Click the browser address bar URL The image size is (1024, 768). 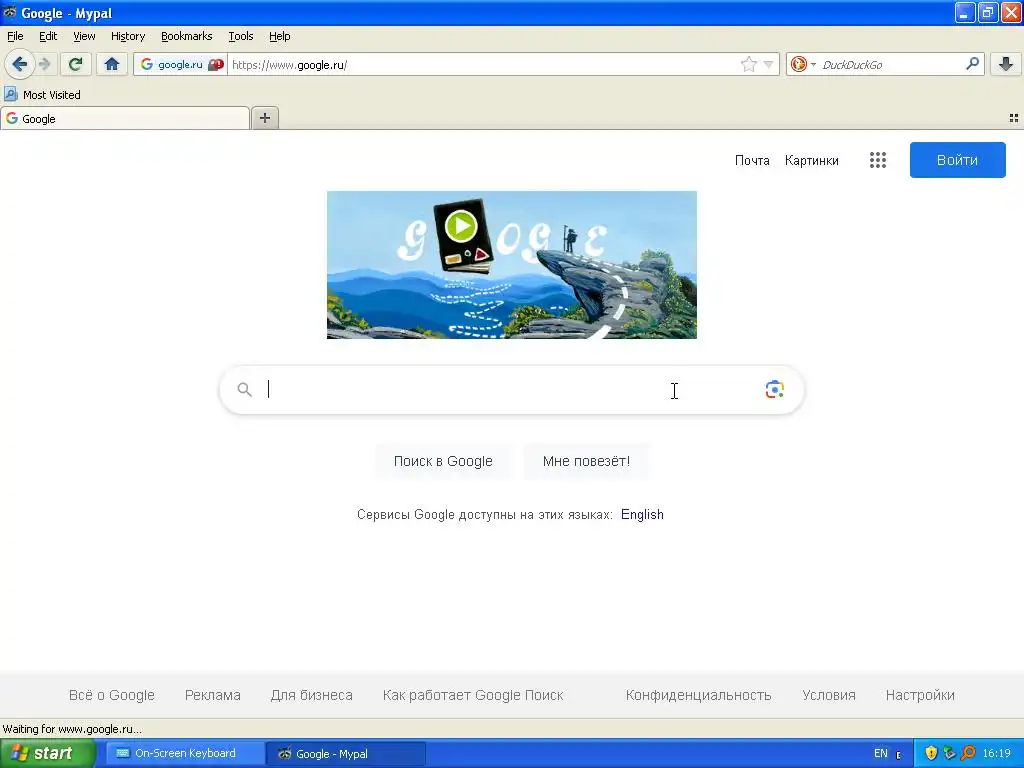[x=483, y=65]
